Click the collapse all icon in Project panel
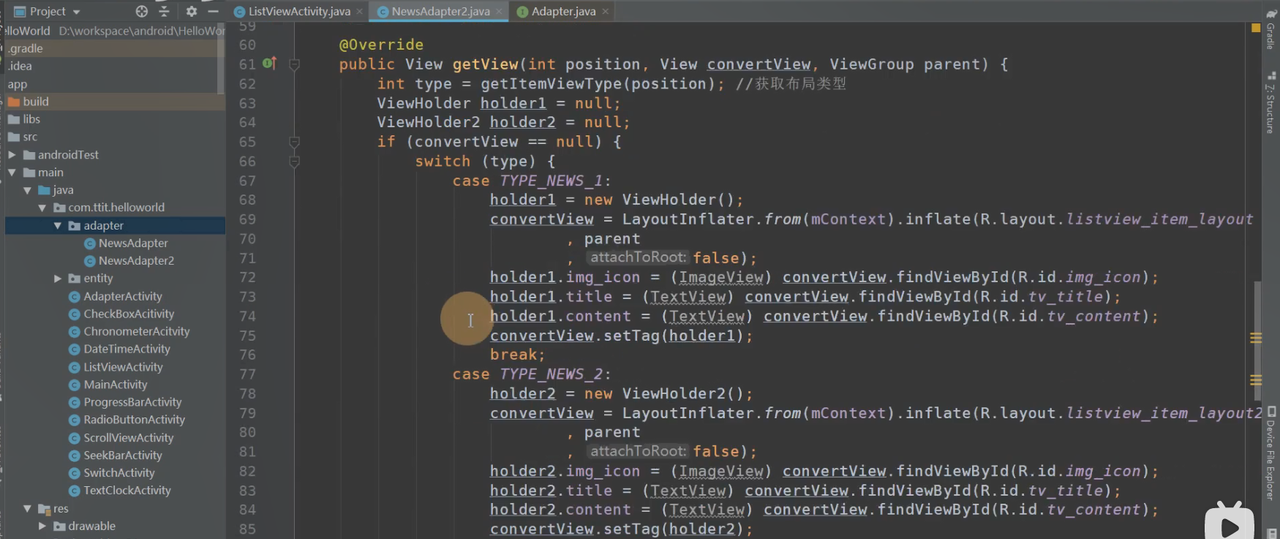 pyautogui.click(x=165, y=12)
